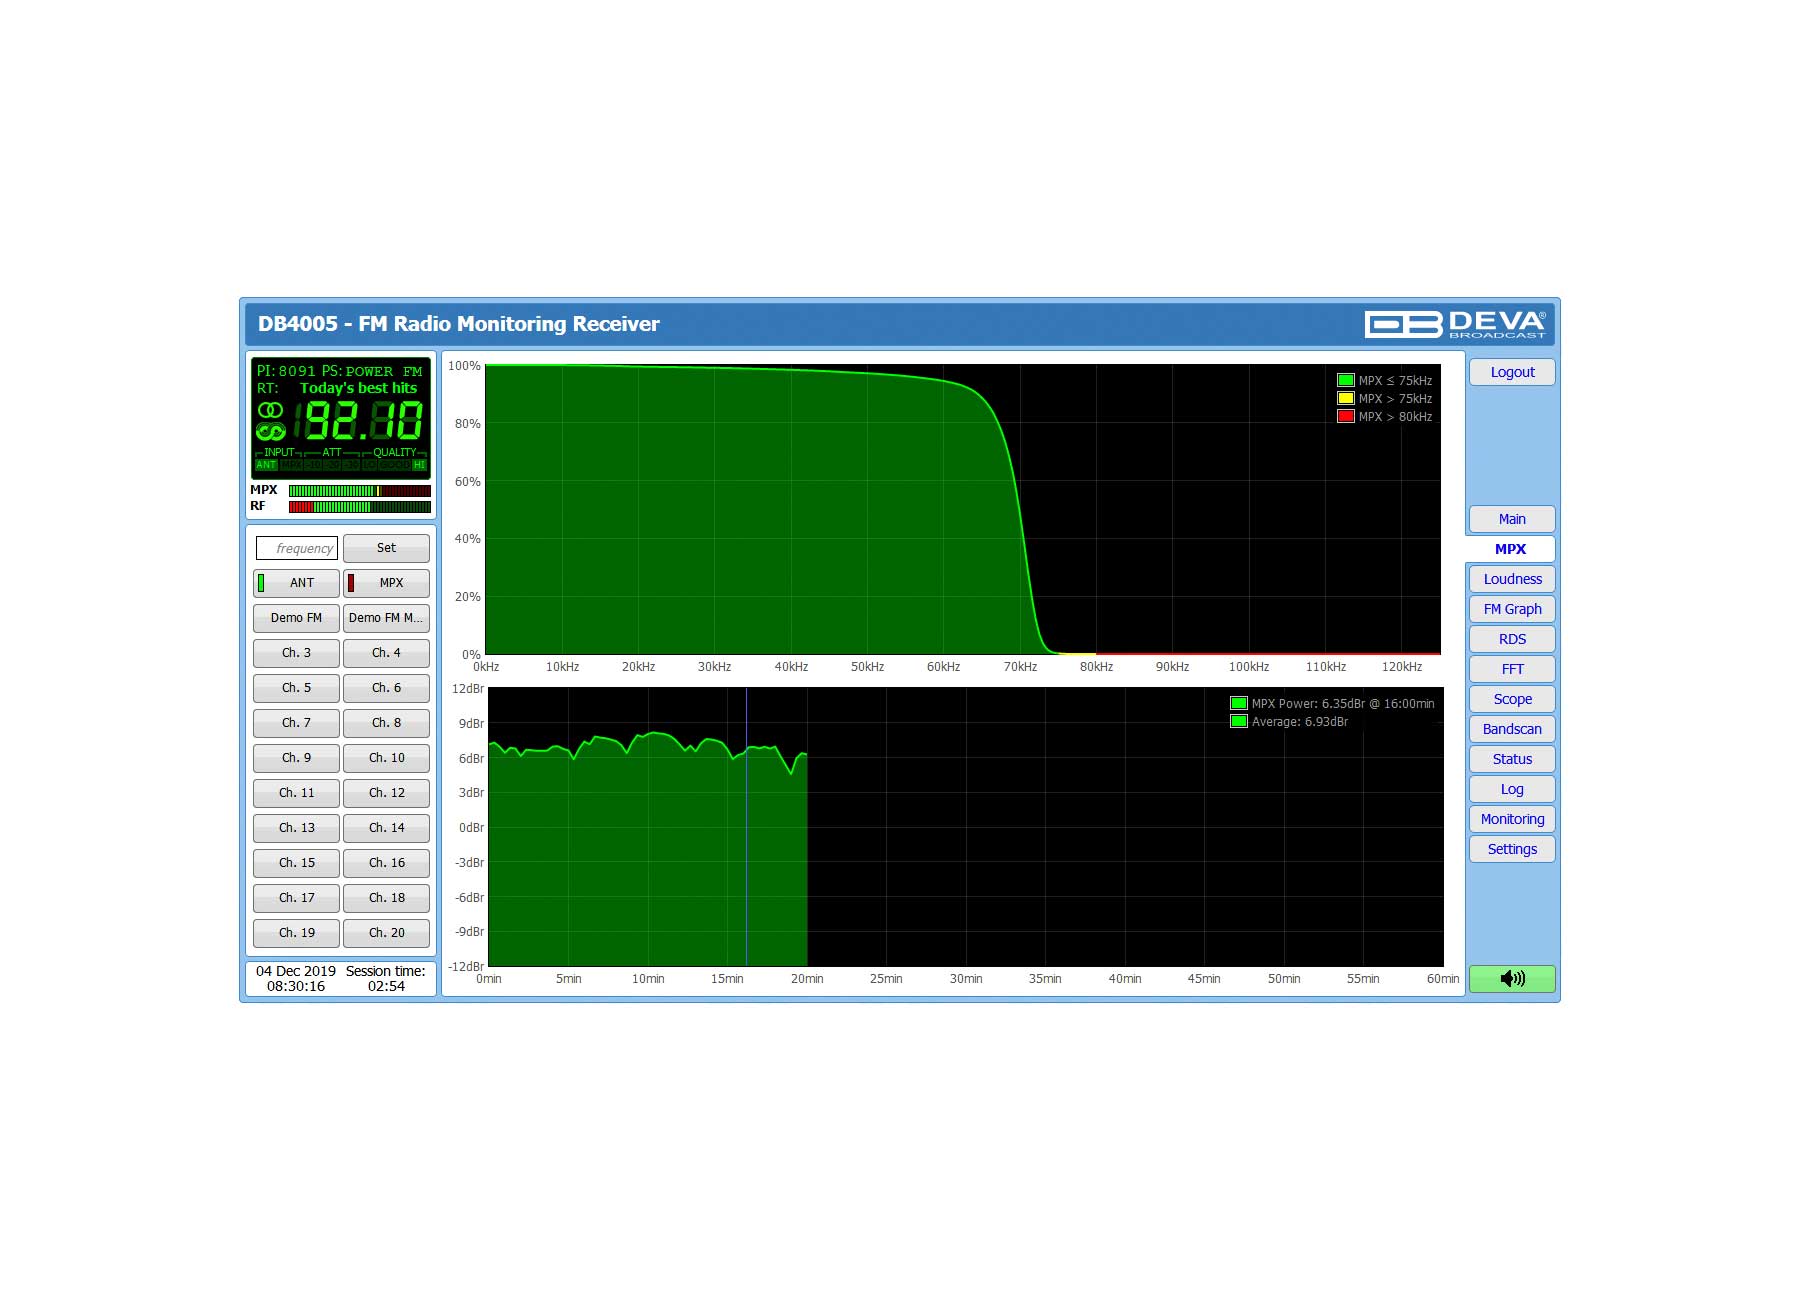Click the green Average legend swatch
Screen dimensions: 1800x1300
[1238, 721]
